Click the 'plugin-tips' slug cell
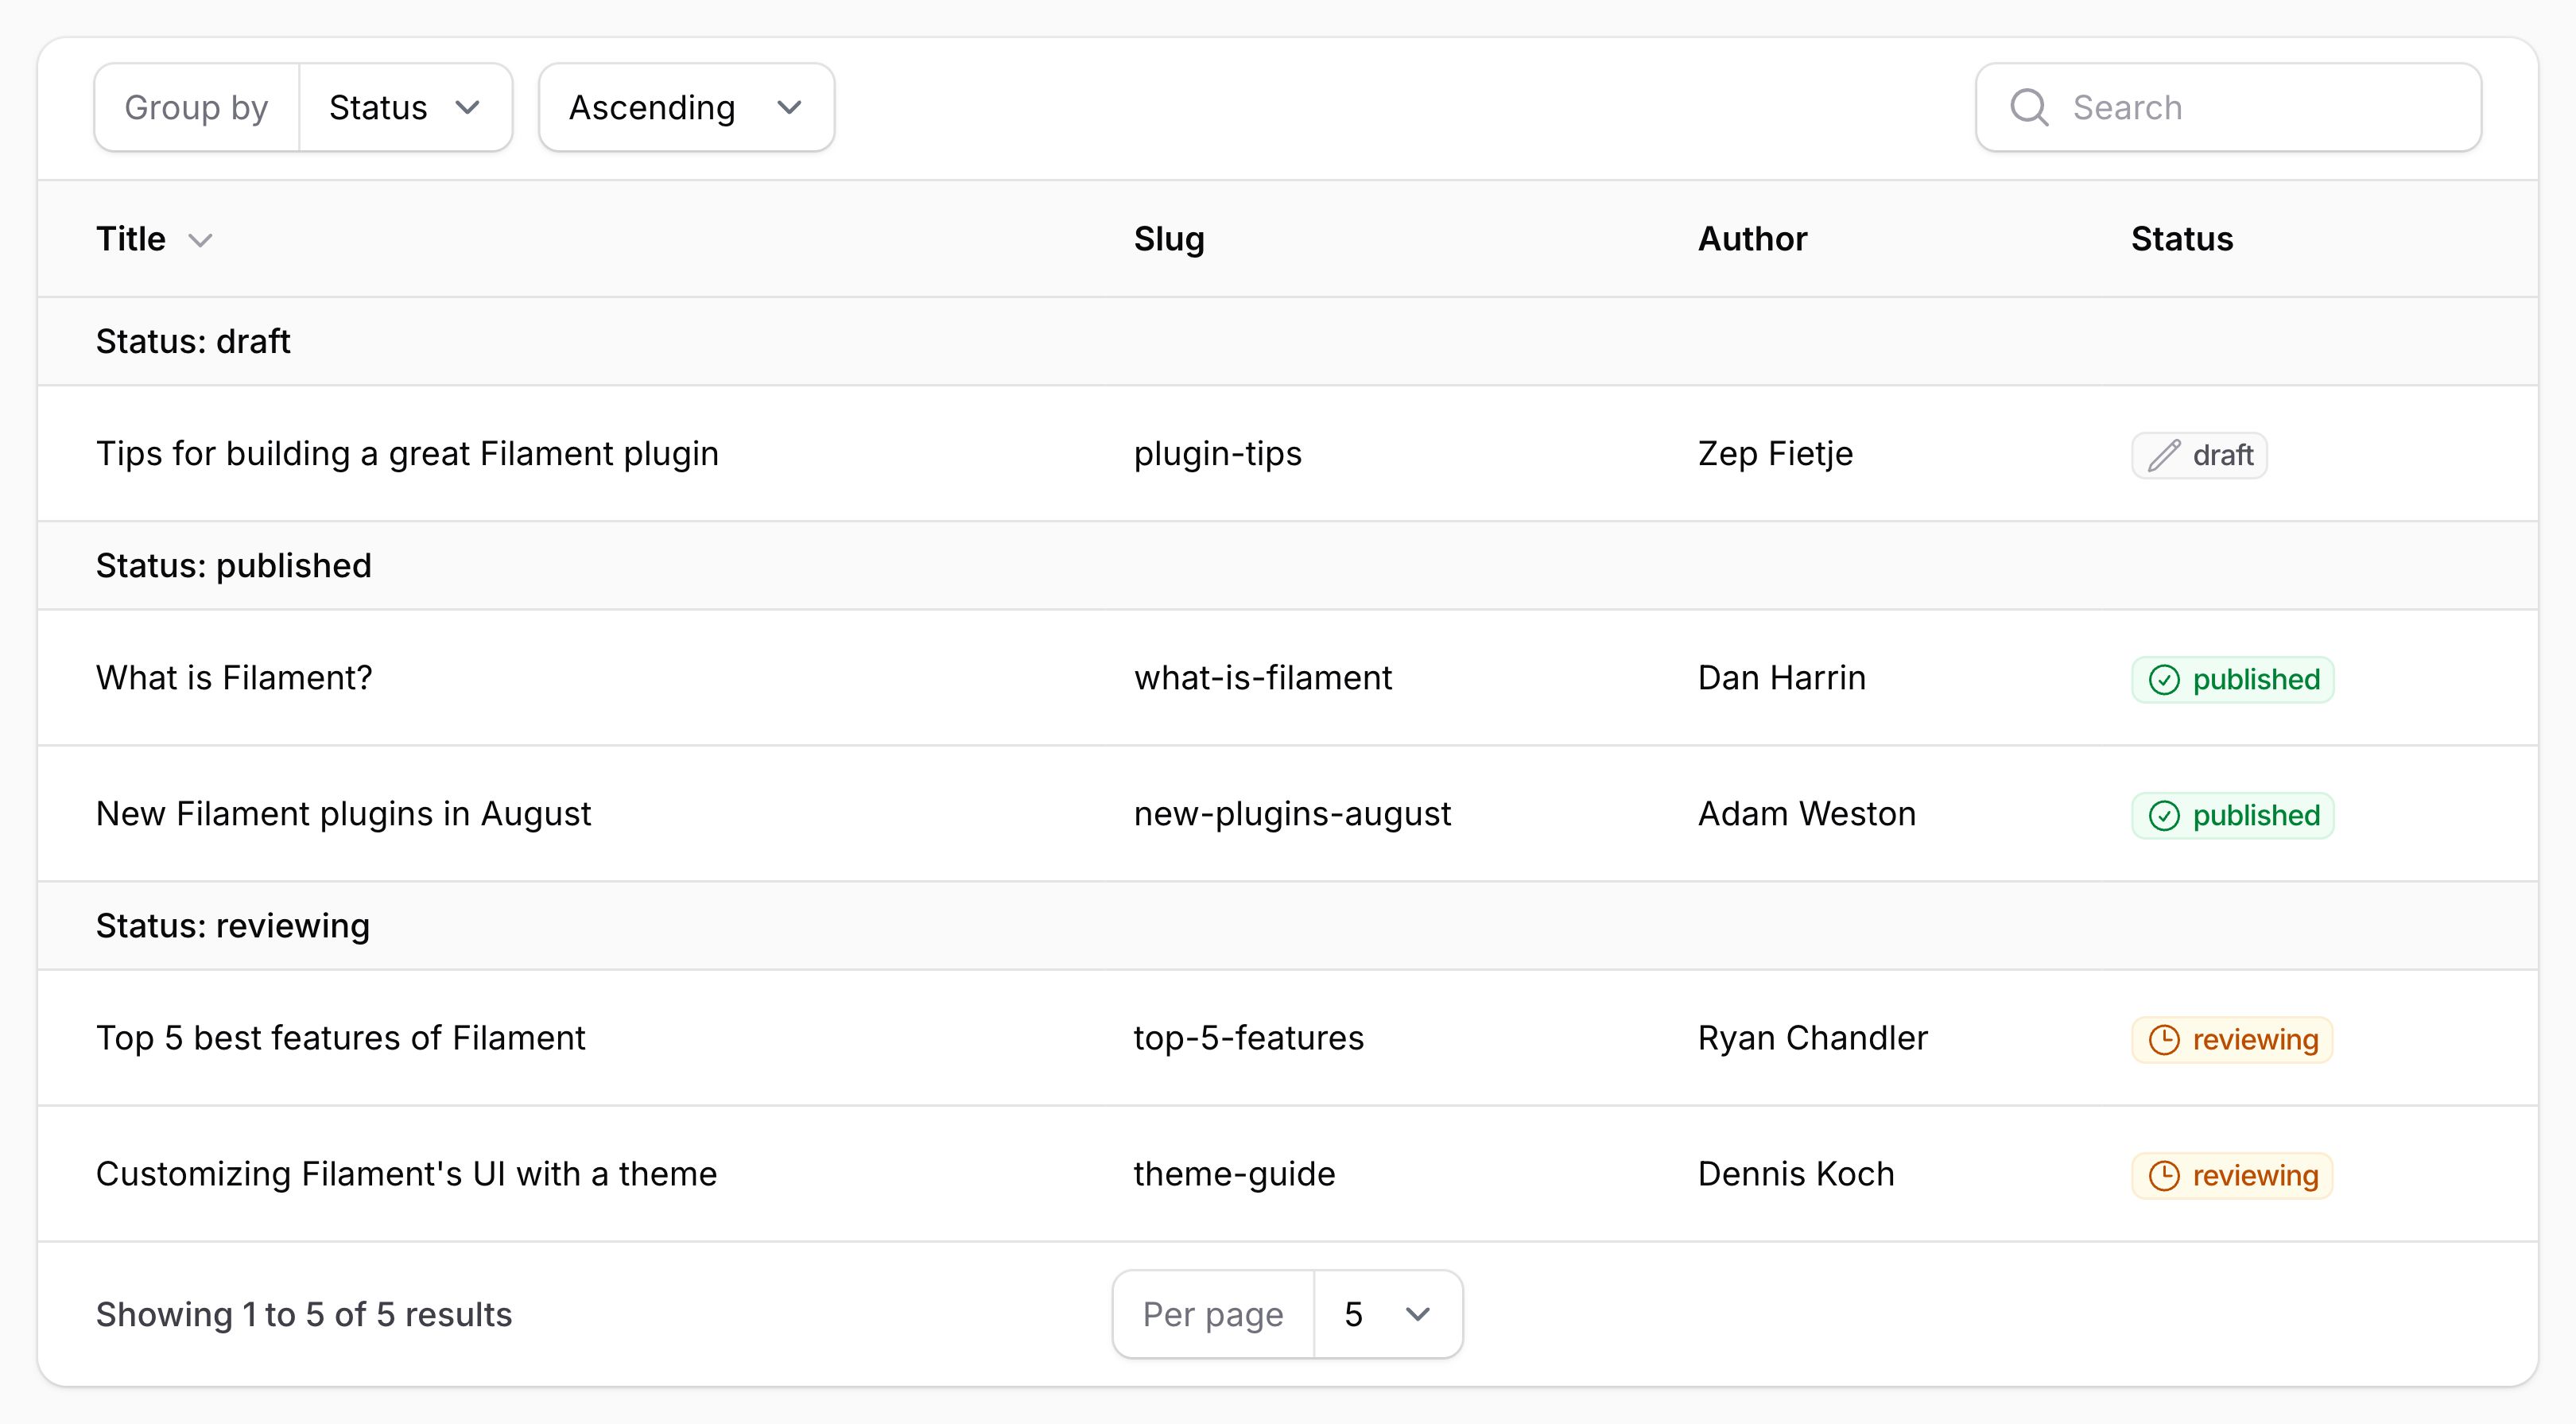Image resolution: width=2576 pixels, height=1424 pixels. tap(1217, 454)
